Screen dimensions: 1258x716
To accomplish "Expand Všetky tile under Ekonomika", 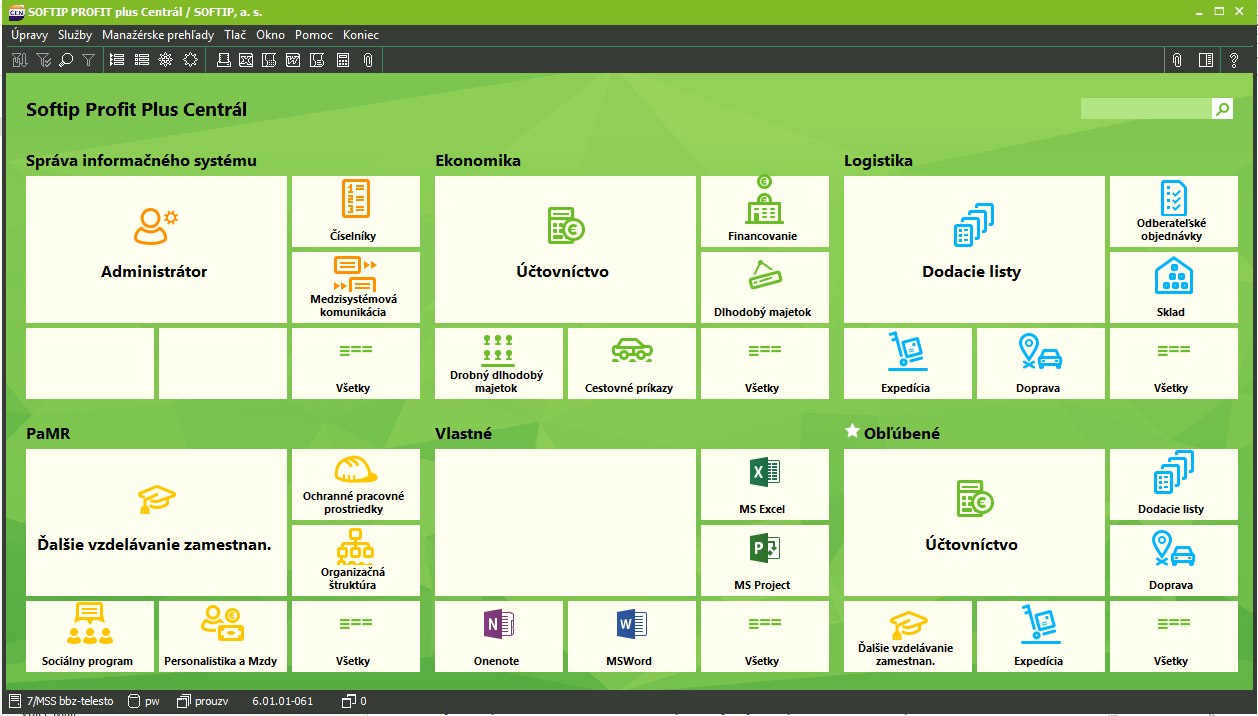I will click(x=764, y=363).
